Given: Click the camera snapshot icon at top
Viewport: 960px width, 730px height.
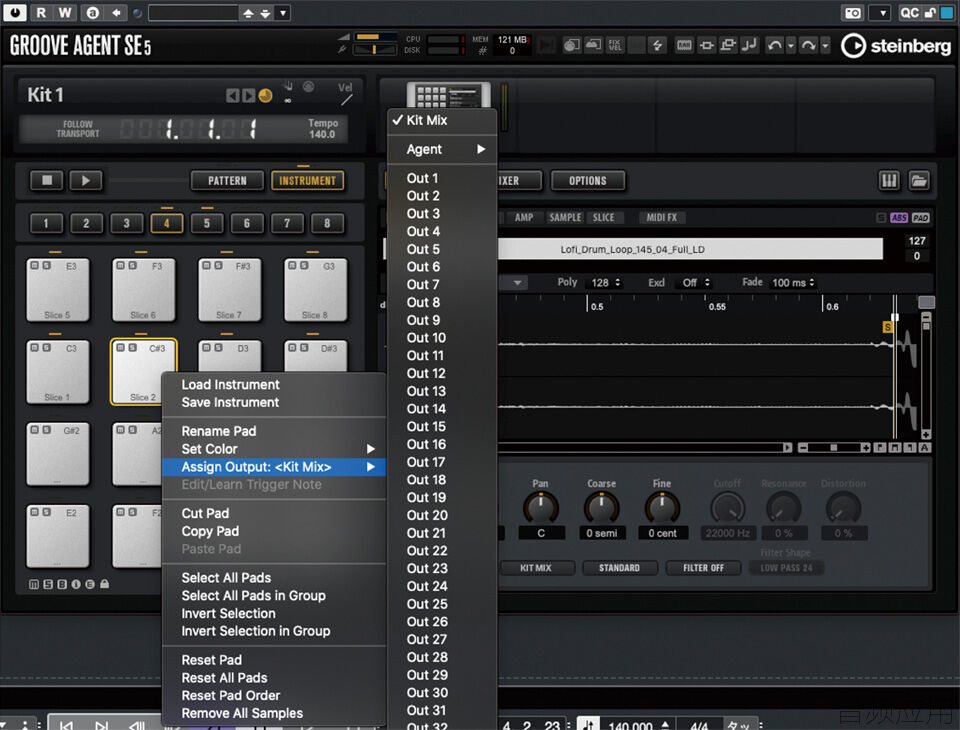Looking at the screenshot, I should [852, 13].
